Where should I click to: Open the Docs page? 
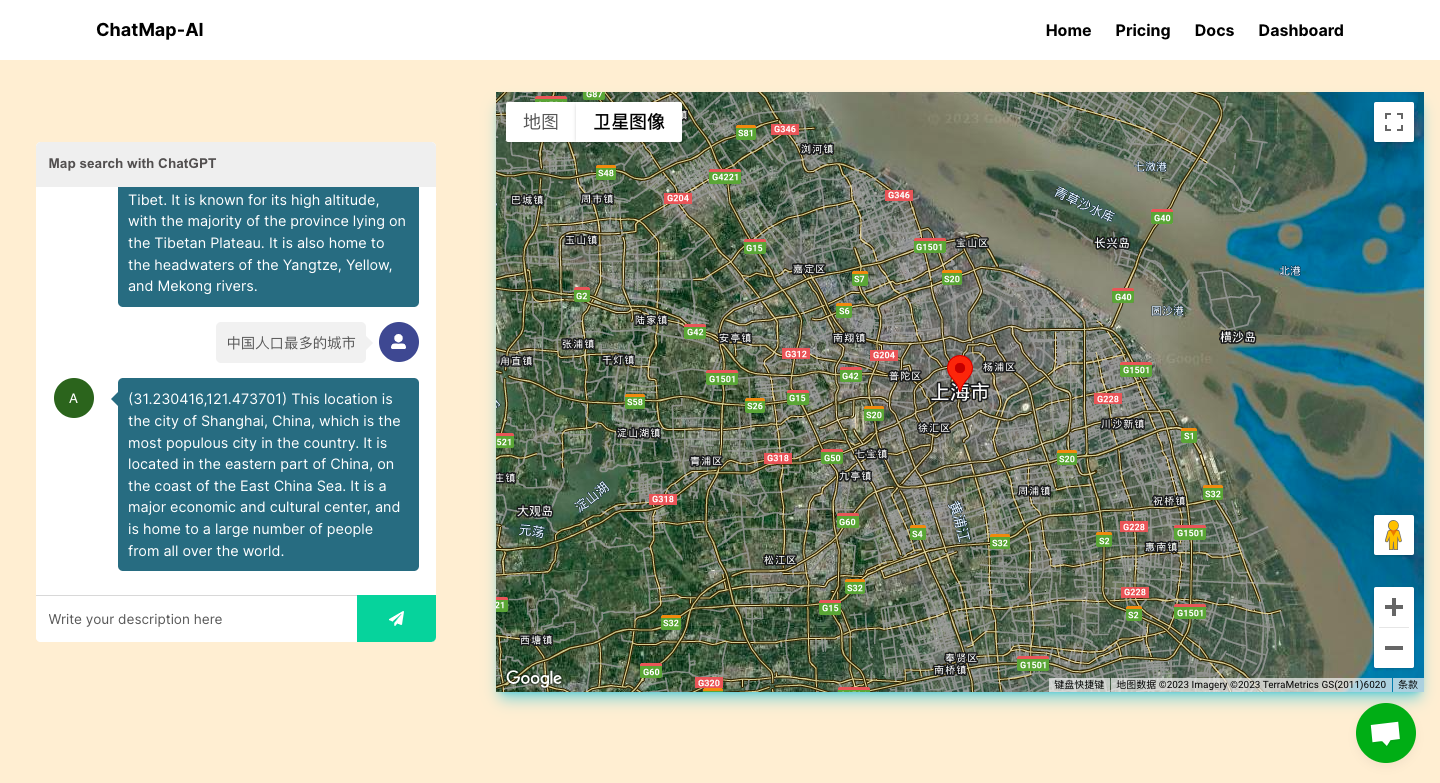pyautogui.click(x=1214, y=30)
